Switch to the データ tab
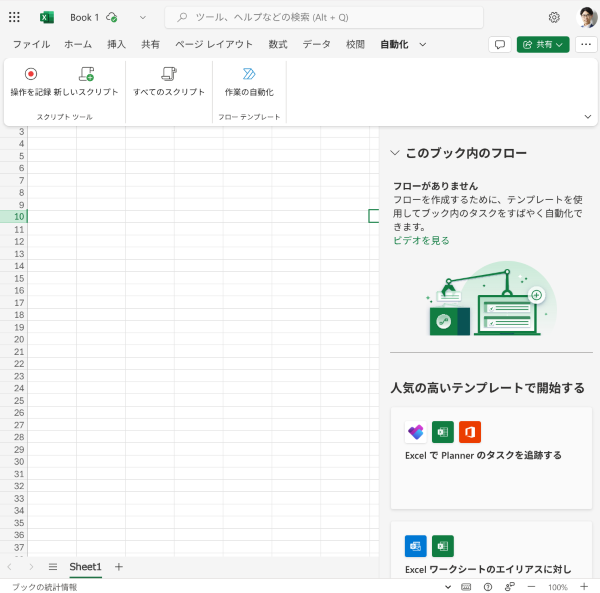This screenshot has width=600, height=593. (x=316, y=45)
